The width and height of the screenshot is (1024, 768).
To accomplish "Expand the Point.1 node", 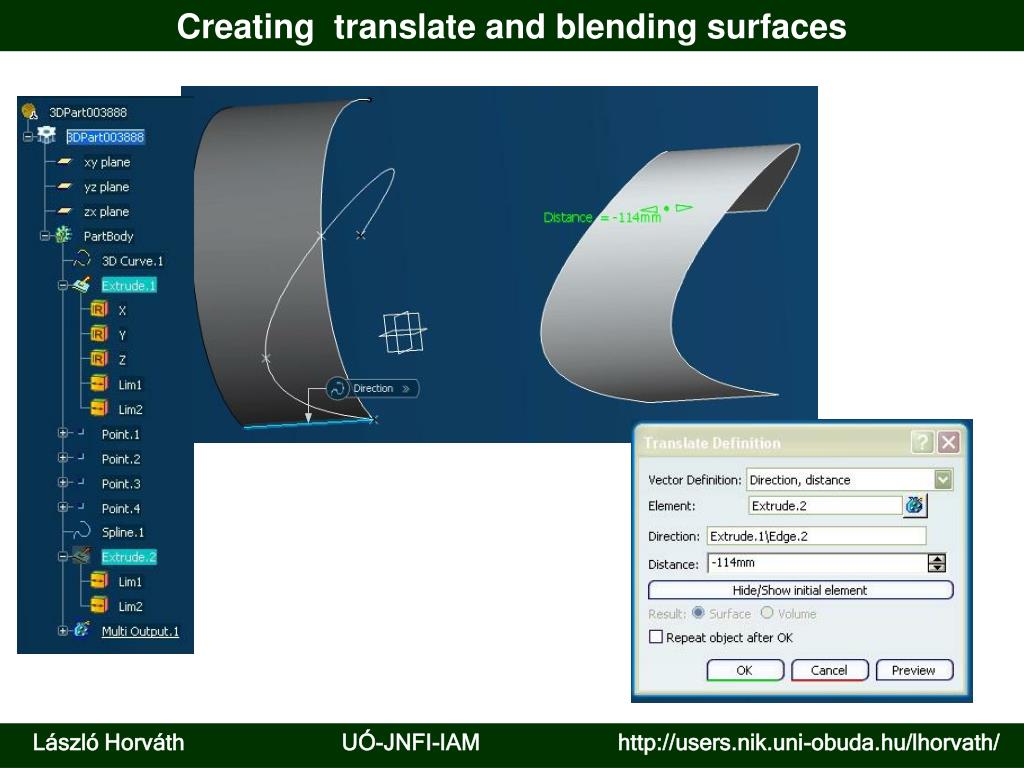I will point(63,433).
